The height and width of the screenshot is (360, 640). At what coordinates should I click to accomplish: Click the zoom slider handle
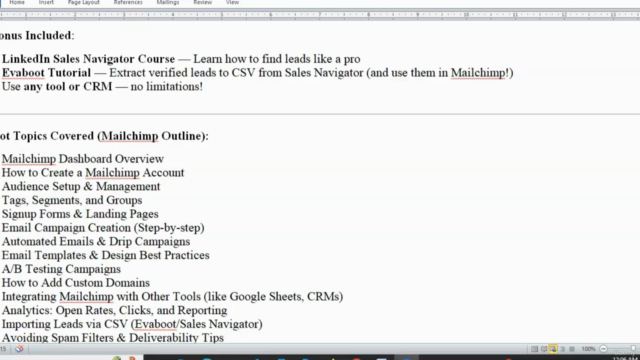[x=633, y=349]
